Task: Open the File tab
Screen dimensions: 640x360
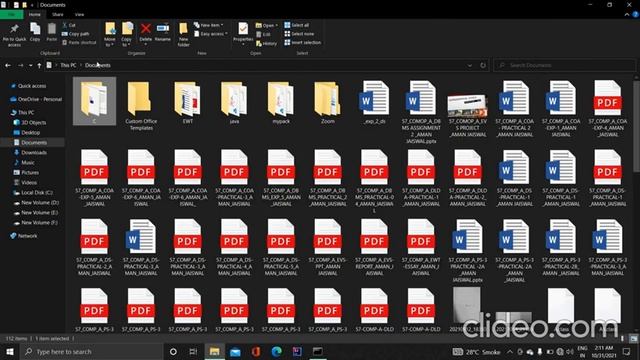Action: (11, 14)
